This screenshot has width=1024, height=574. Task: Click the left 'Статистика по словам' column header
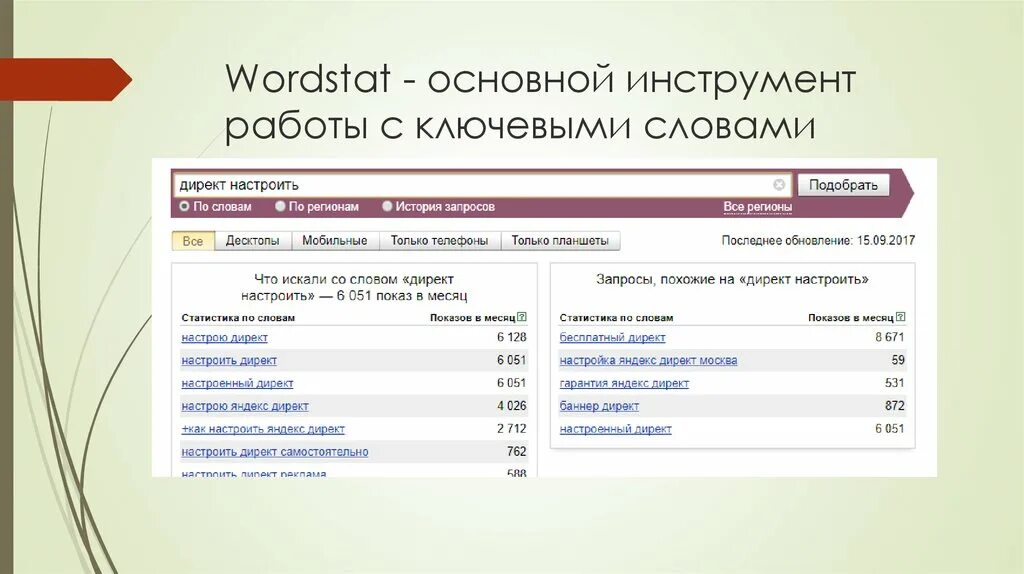[238, 318]
